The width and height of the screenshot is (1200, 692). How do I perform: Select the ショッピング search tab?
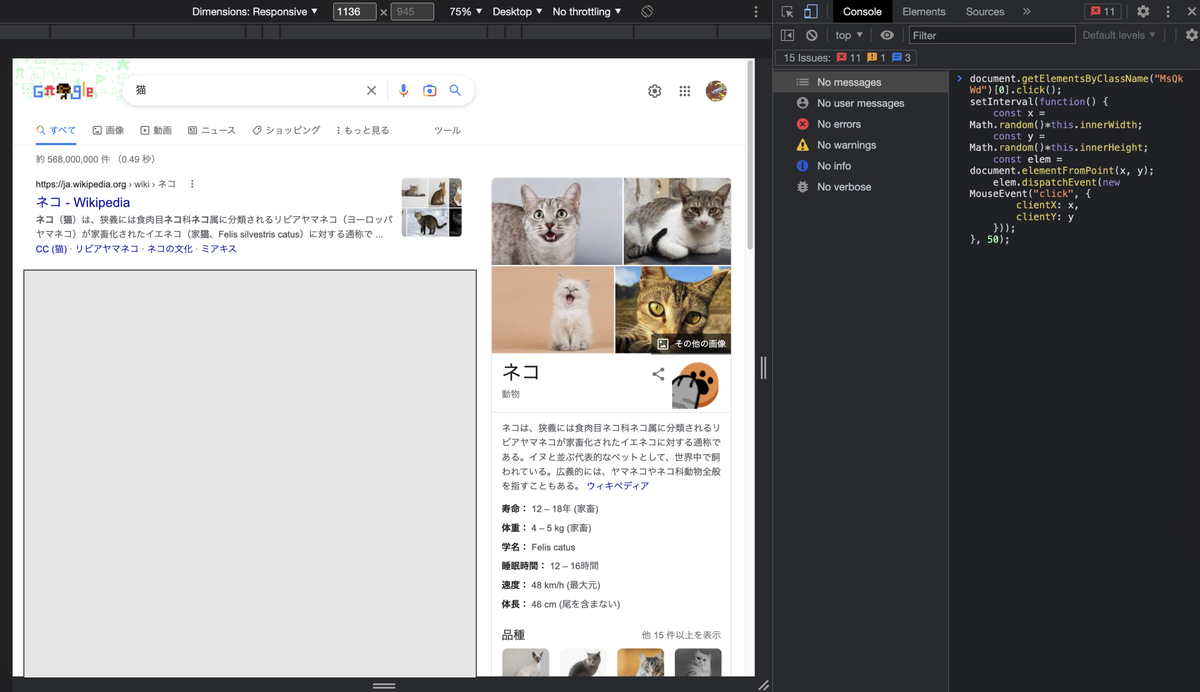(286, 130)
